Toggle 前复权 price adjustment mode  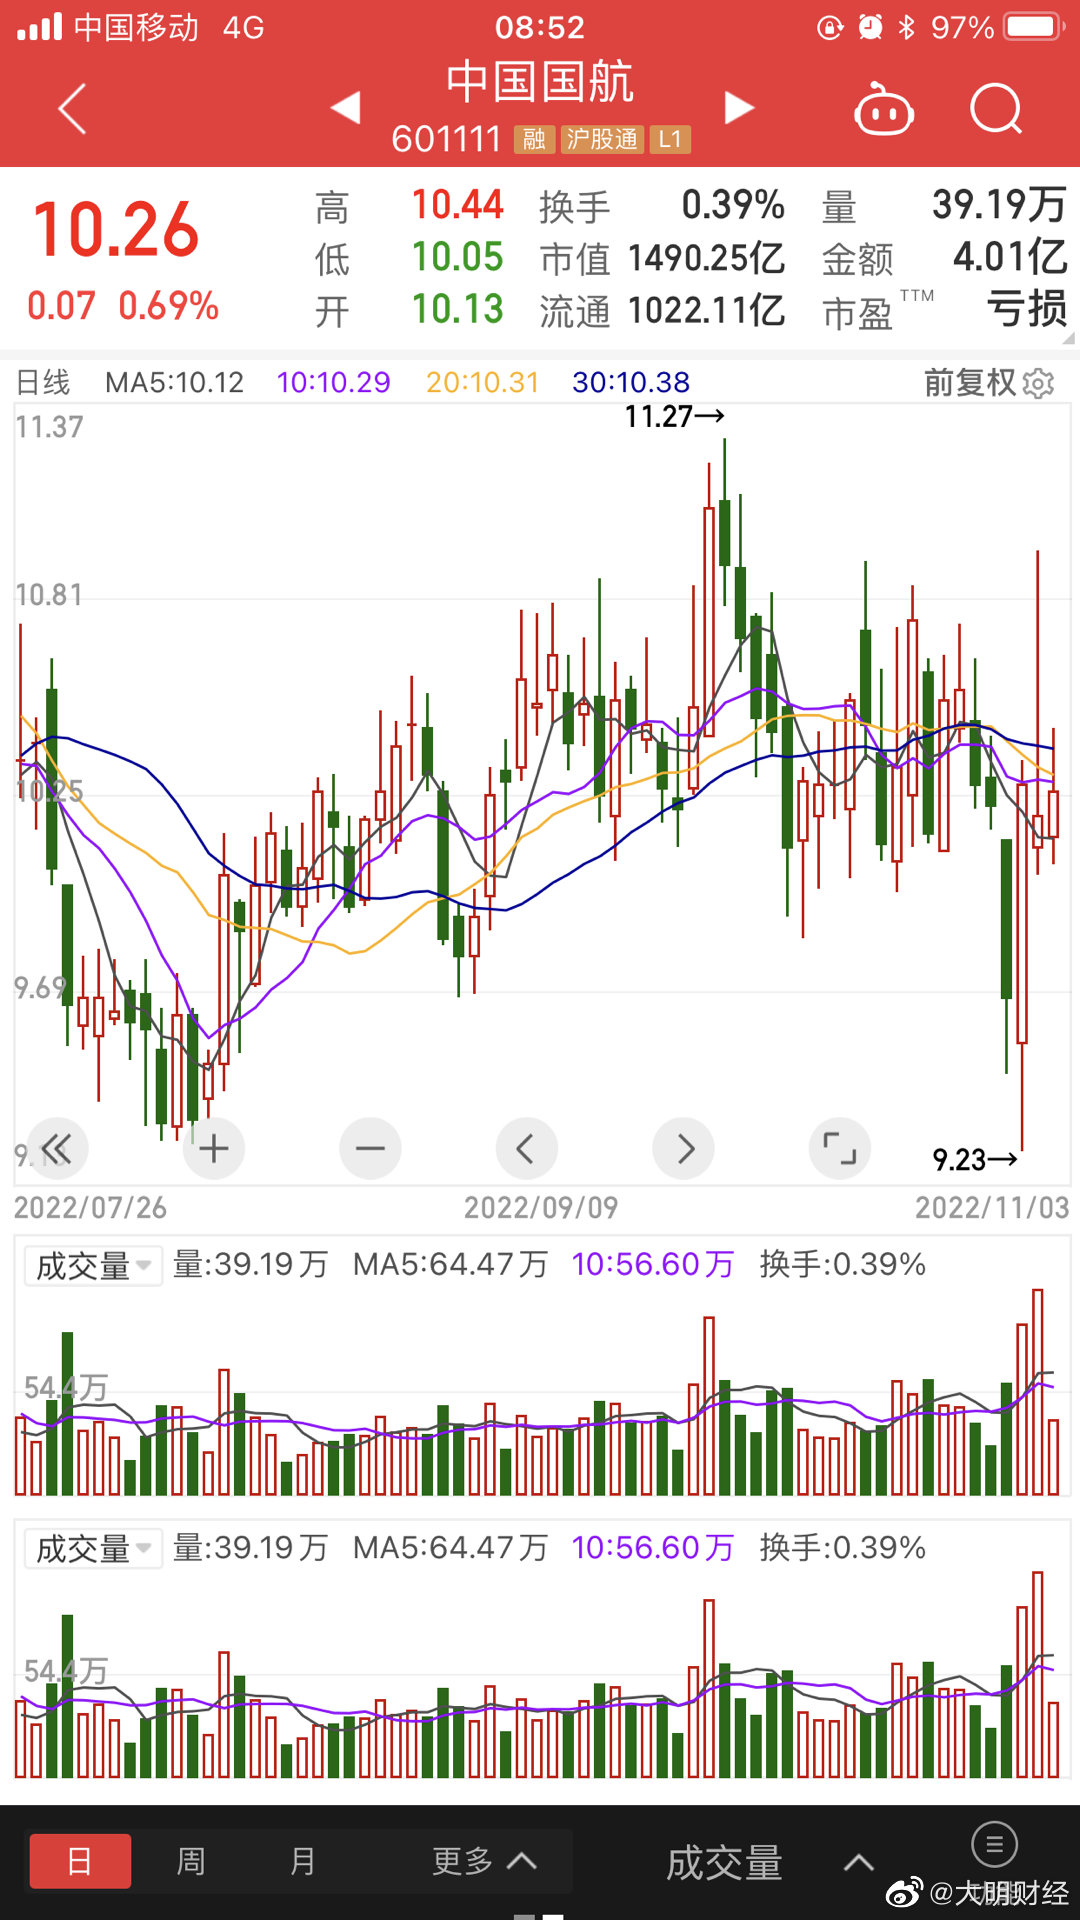(969, 383)
